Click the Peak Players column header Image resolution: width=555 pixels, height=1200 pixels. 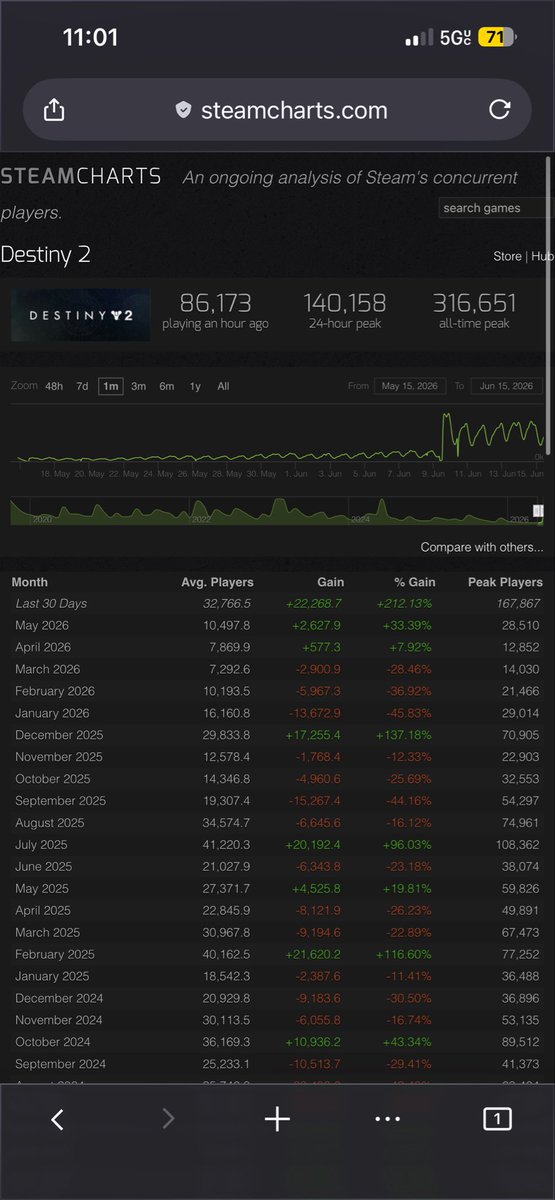coord(506,582)
